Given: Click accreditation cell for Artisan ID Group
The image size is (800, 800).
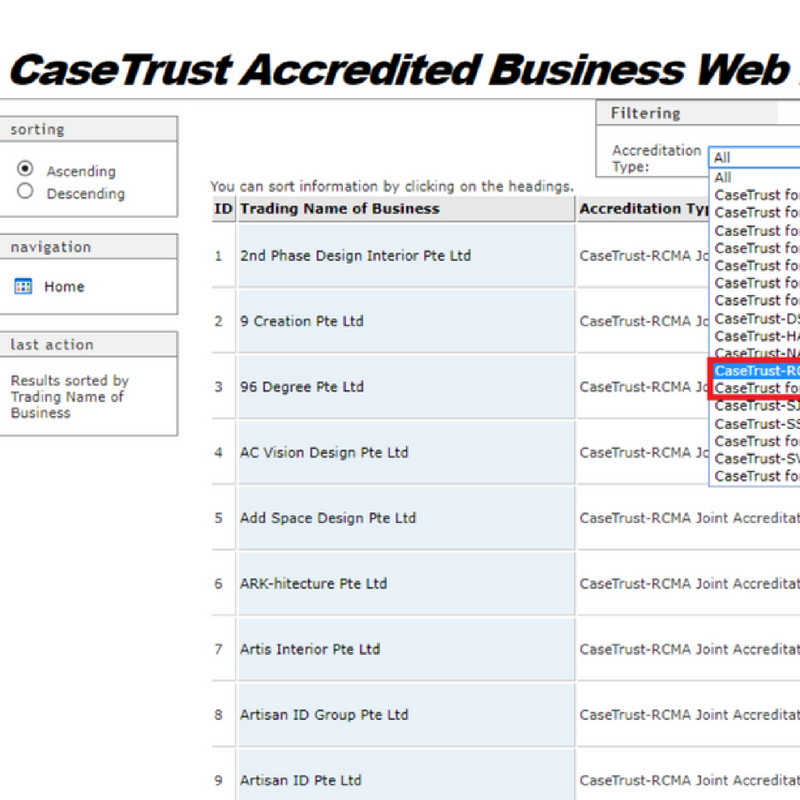Looking at the screenshot, I should tap(689, 715).
